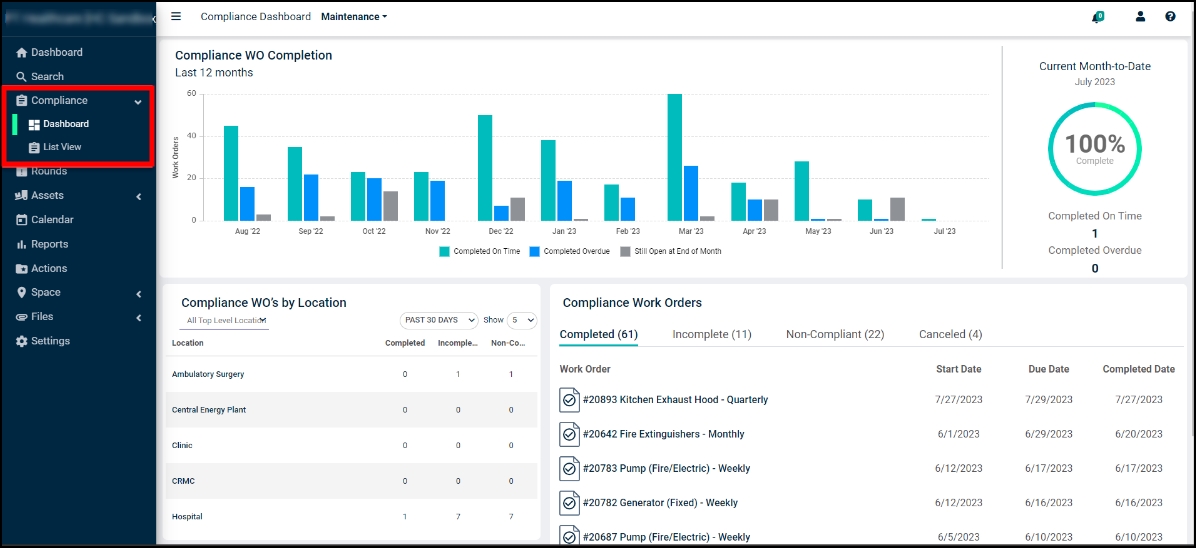This screenshot has width=1196, height=548.
Task: Open Settings gear in the sidebar
Action: click(43, 341)
